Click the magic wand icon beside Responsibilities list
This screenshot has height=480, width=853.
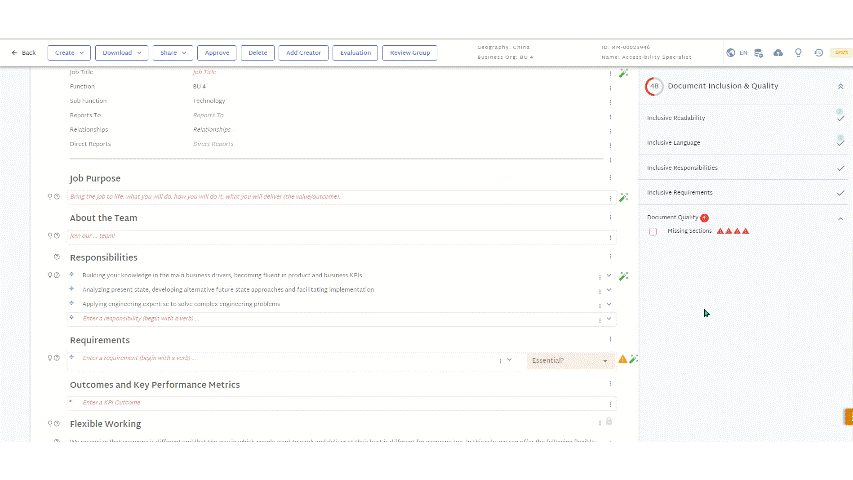pos(623,276)
